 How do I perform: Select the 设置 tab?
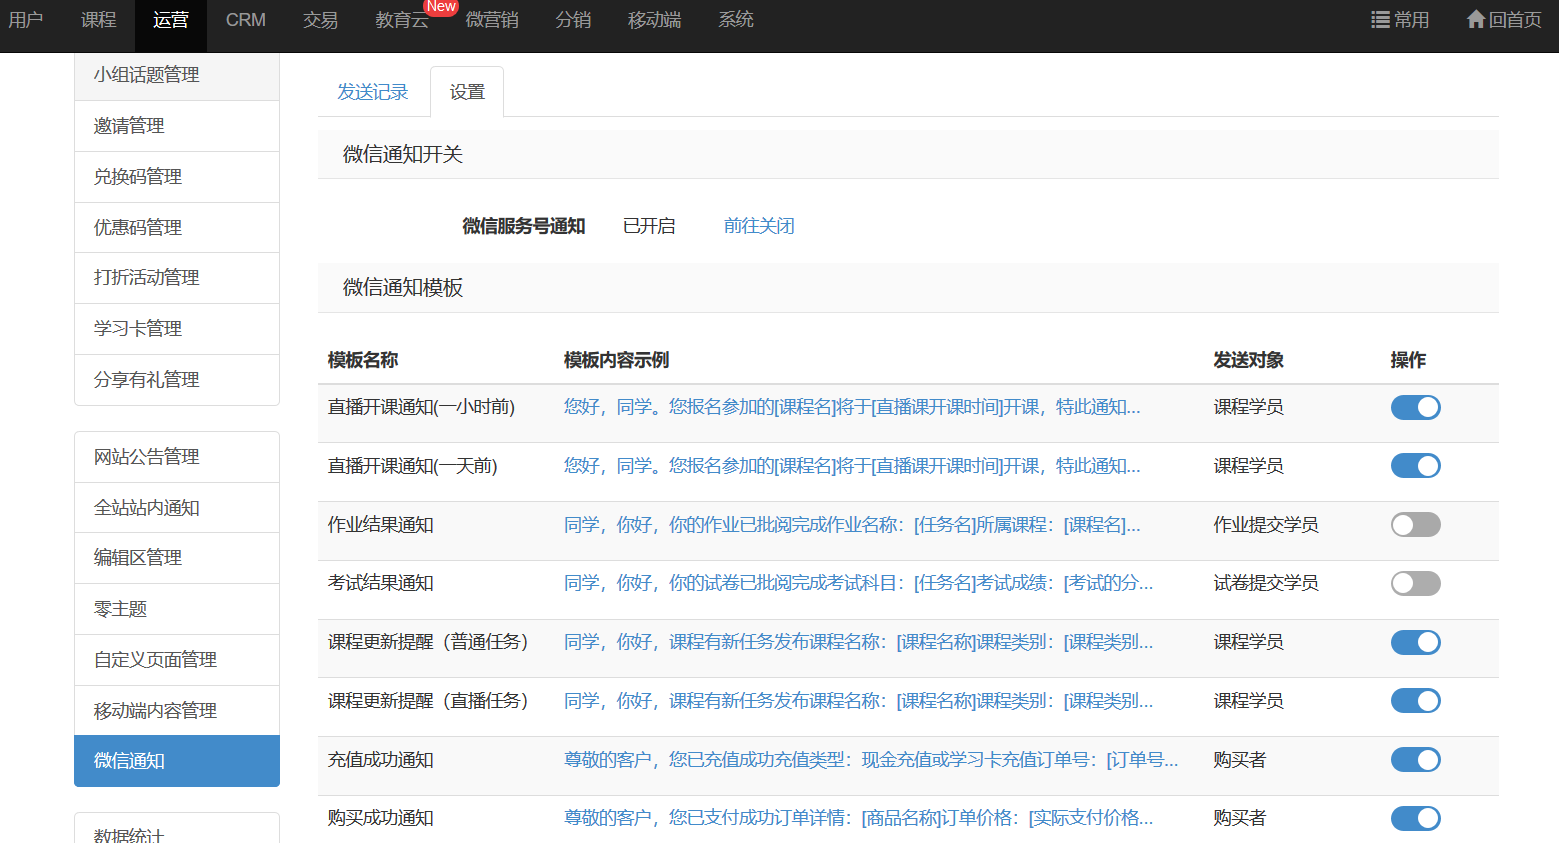pos(467,92)
